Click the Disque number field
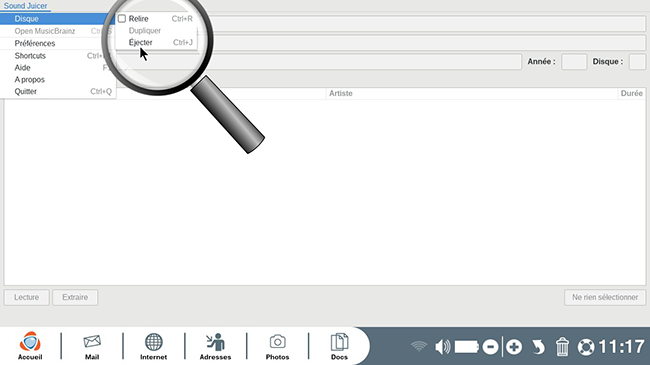Image resolution: width=650 pixels, height=365 pixels. [637, 62]
